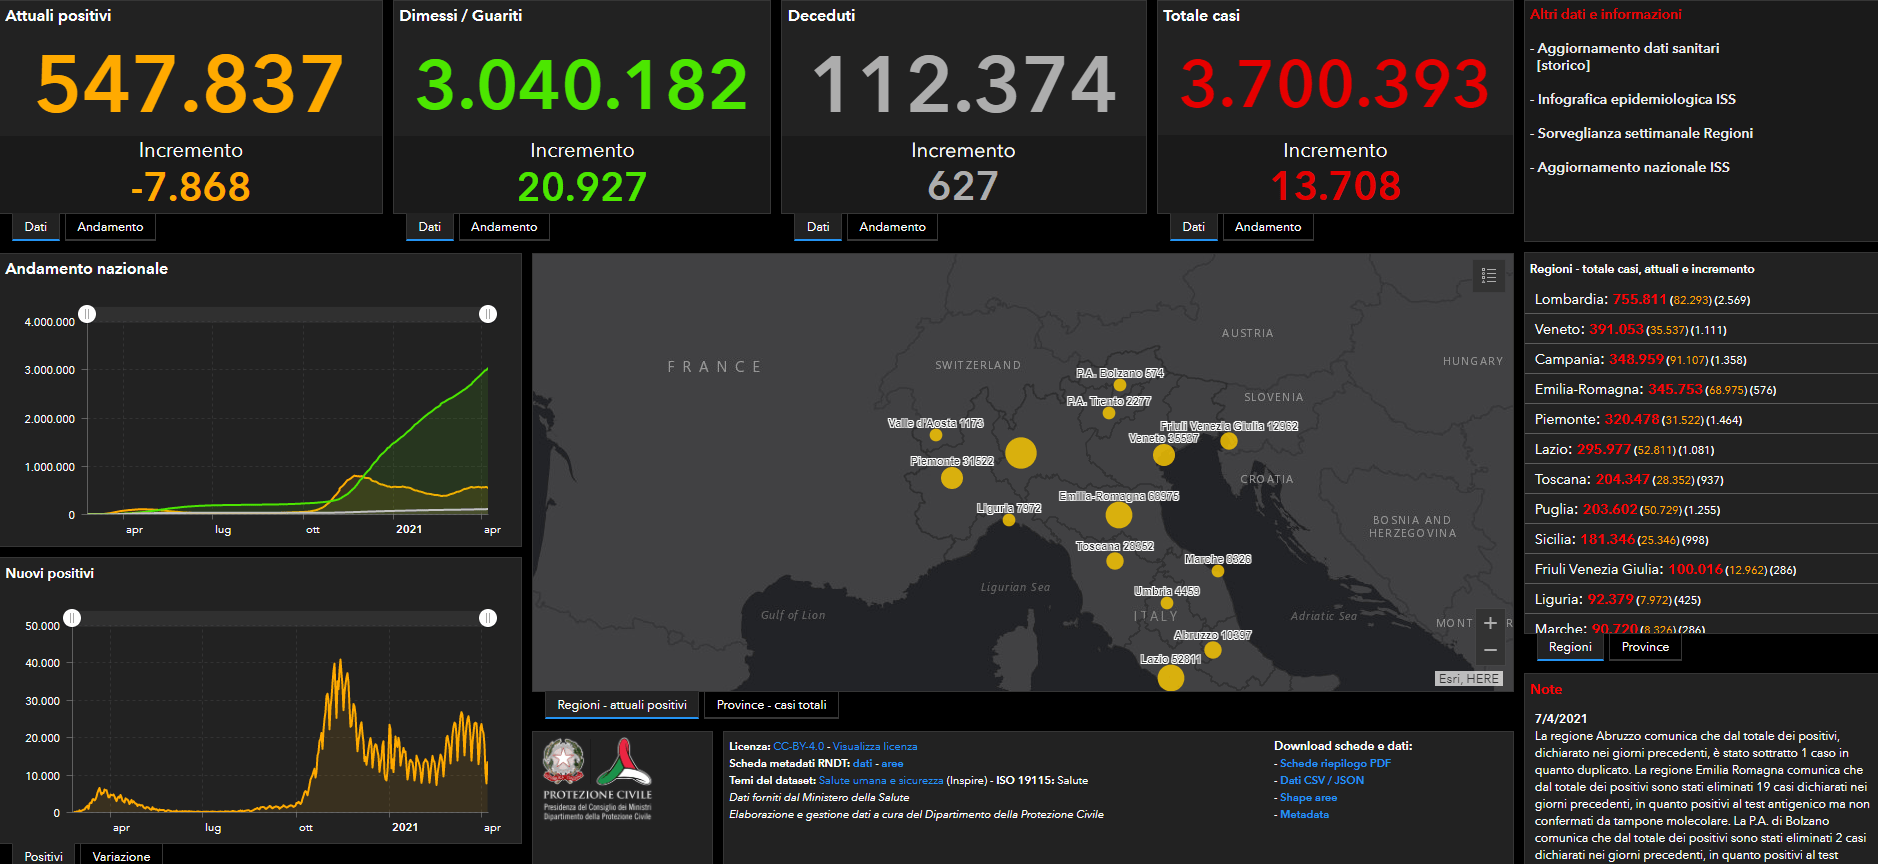The width and height of the screenshot is (1878, 864).
Task: Show Andamento view for Deceduti
Action: point(892,227)
